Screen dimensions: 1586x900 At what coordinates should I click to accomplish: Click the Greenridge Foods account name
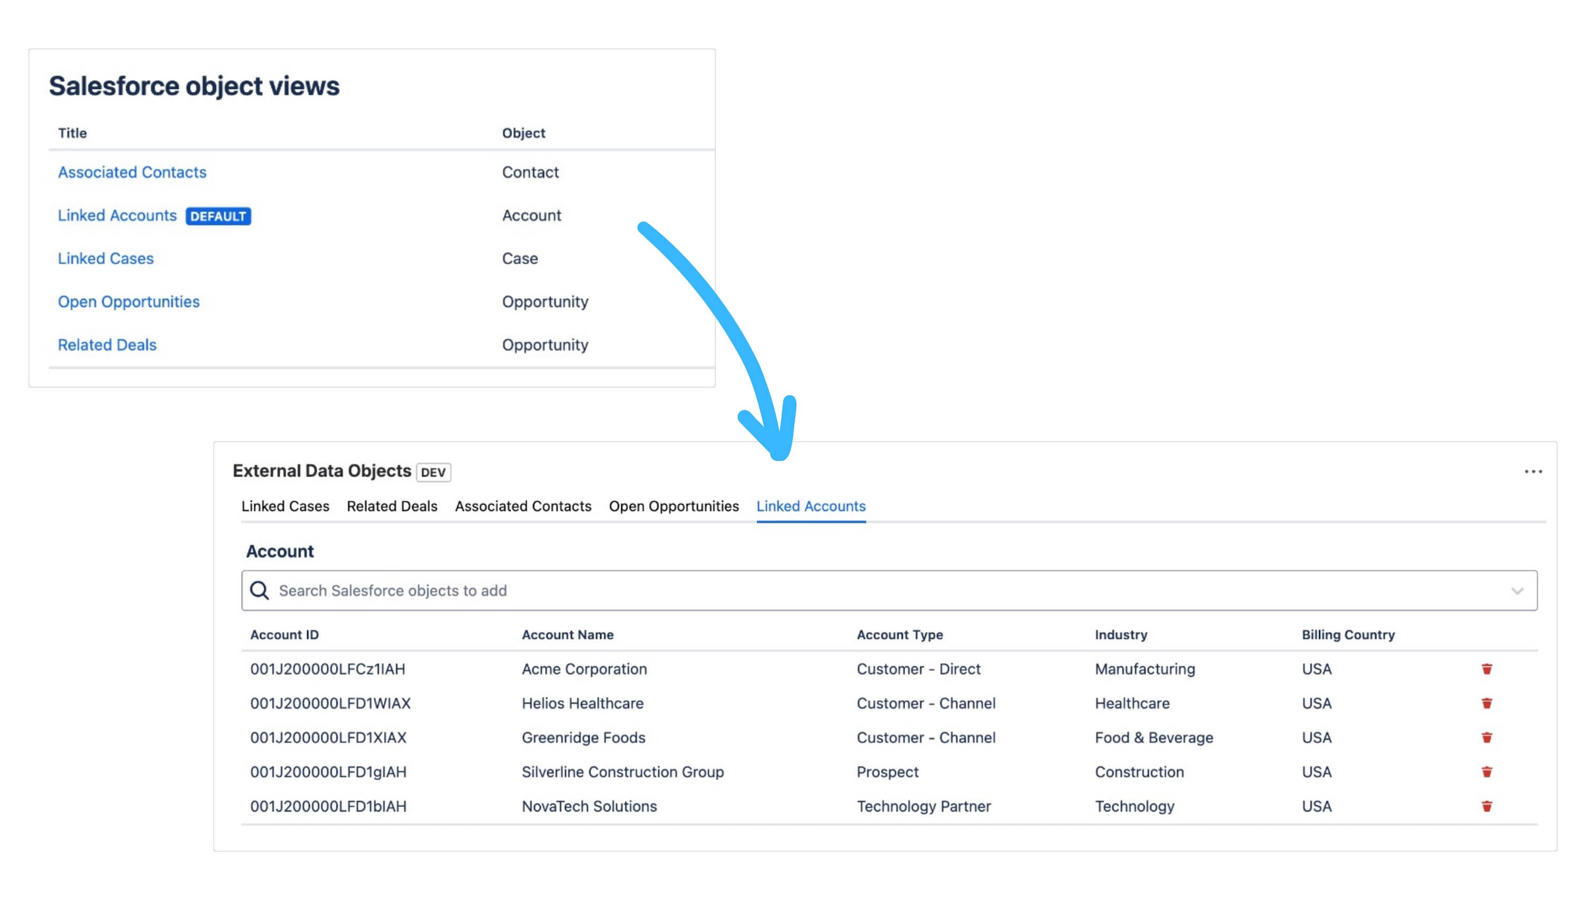tap(584, 737)
